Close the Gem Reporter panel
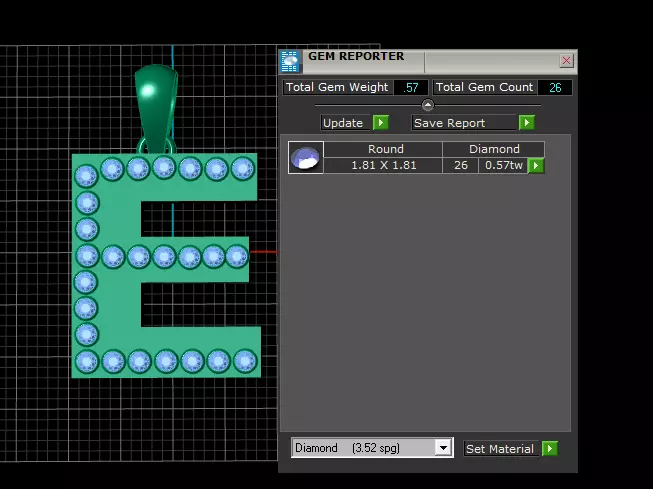 point(566,61)
